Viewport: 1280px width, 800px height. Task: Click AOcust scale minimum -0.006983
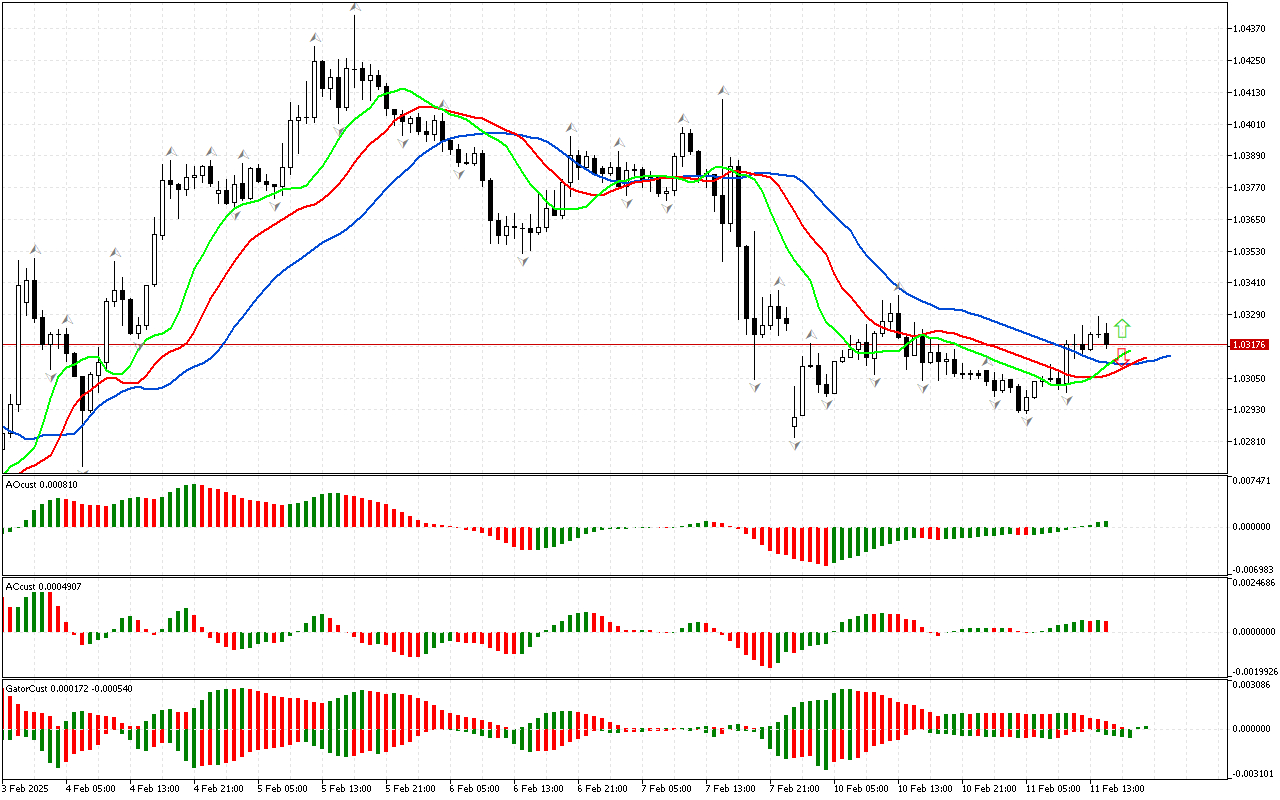(x=1254, y=569)
